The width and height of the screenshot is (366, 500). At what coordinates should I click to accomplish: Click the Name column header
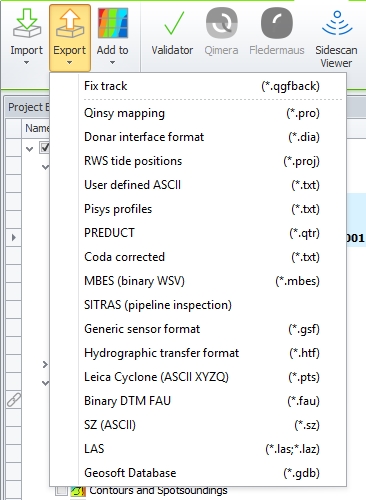(36, 128)
